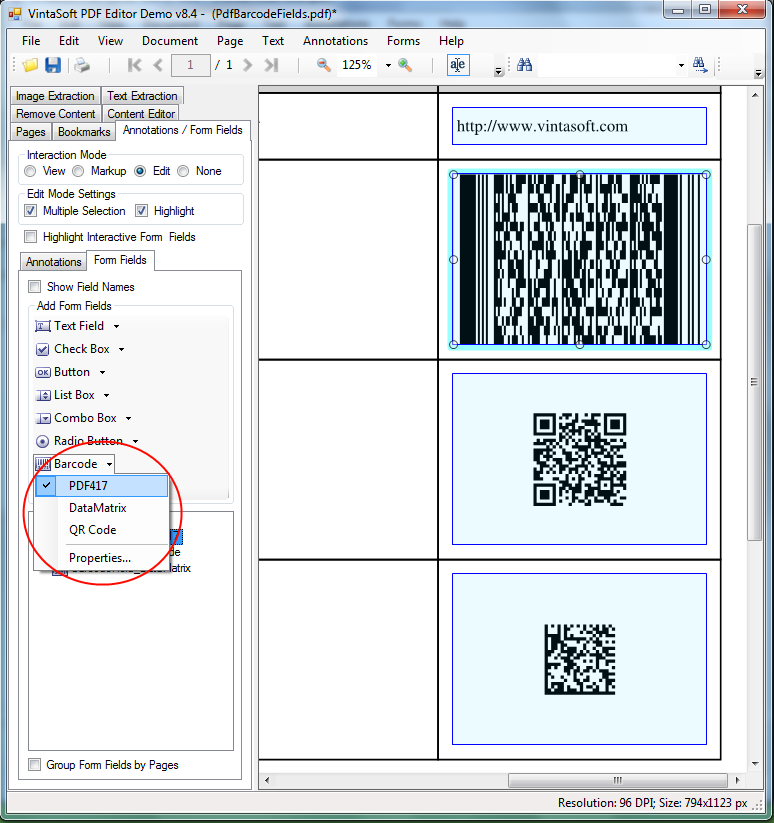
Task: Click the save floppy disk icon
Action: (53, 65)
